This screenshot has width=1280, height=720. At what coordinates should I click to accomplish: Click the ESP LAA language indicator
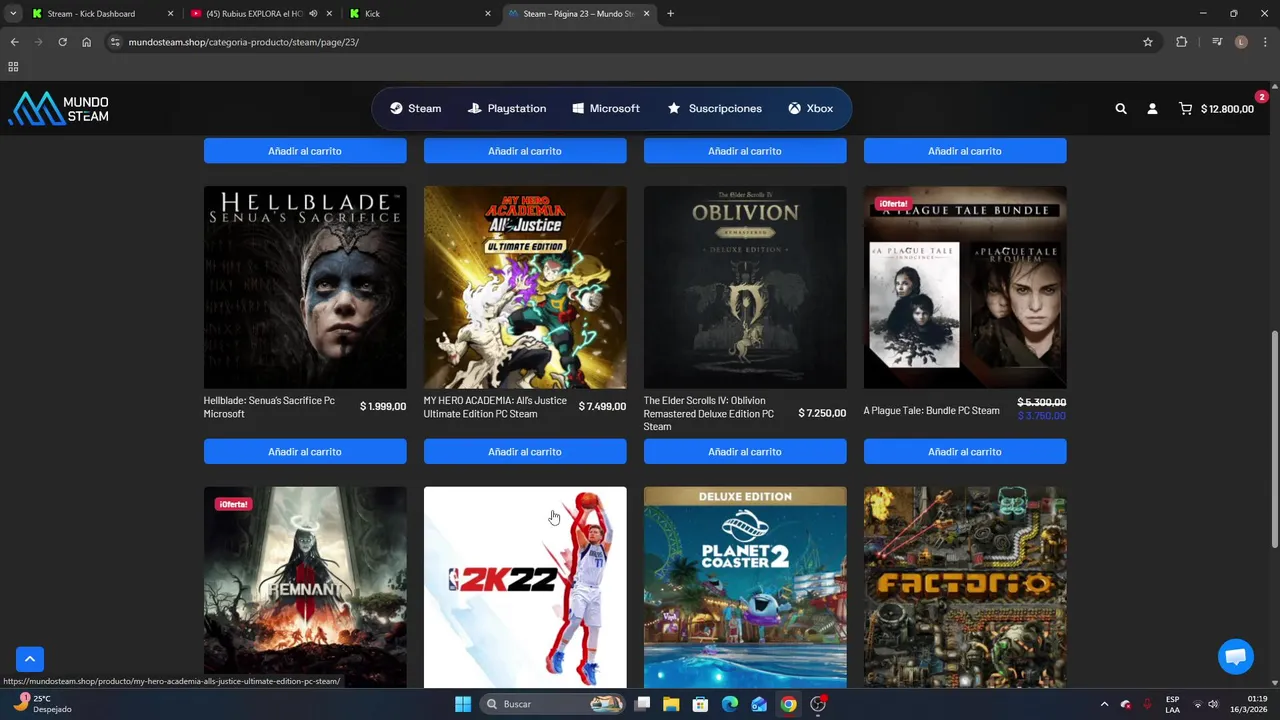point(1172,704)
